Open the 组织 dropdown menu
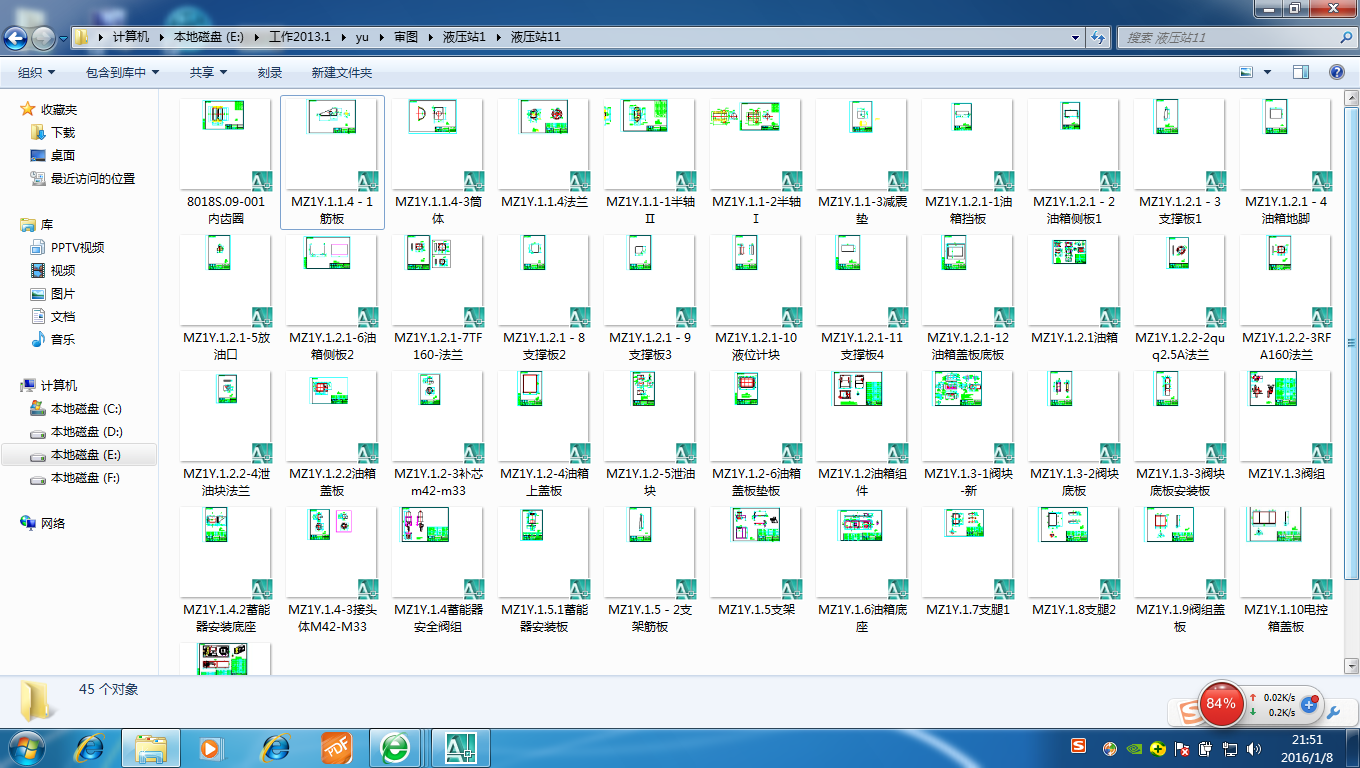This screenshot has width=1360, height=768. (37, 72)
